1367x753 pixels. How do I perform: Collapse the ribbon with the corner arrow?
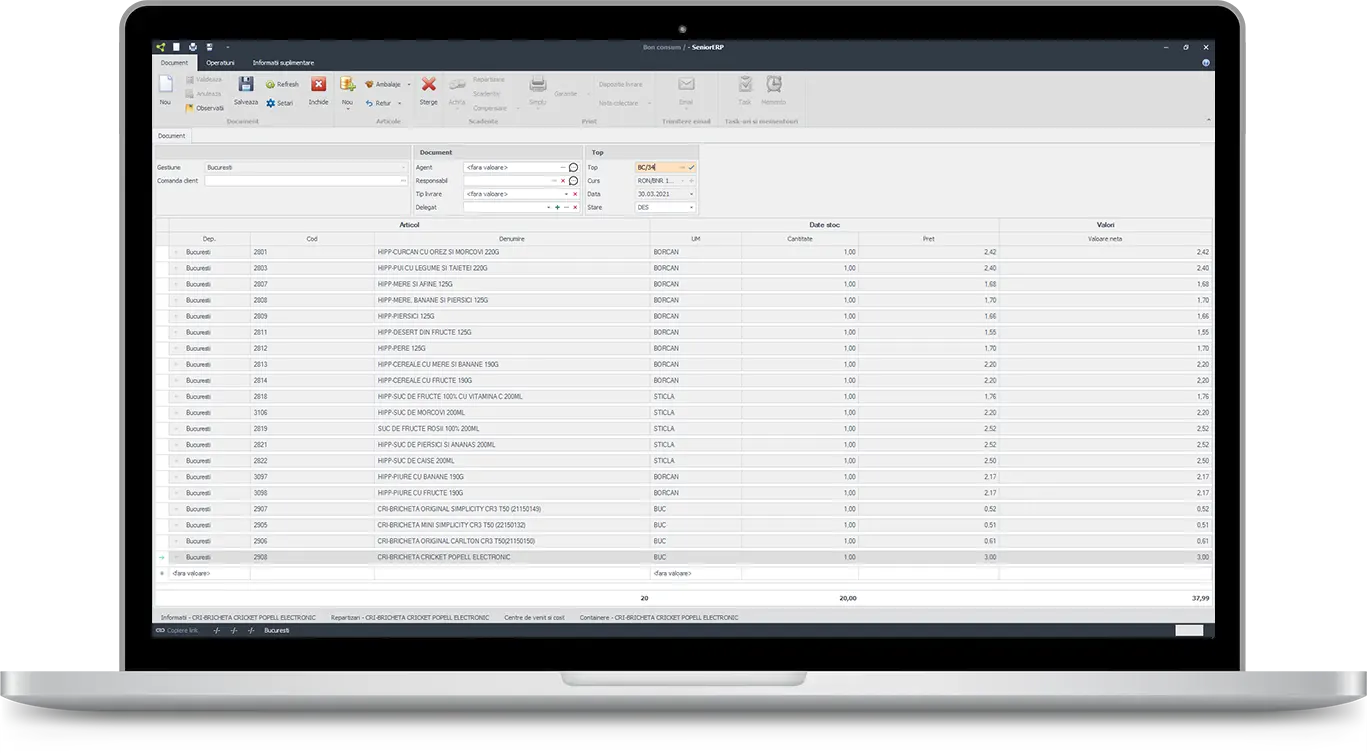coord(1208,121)
